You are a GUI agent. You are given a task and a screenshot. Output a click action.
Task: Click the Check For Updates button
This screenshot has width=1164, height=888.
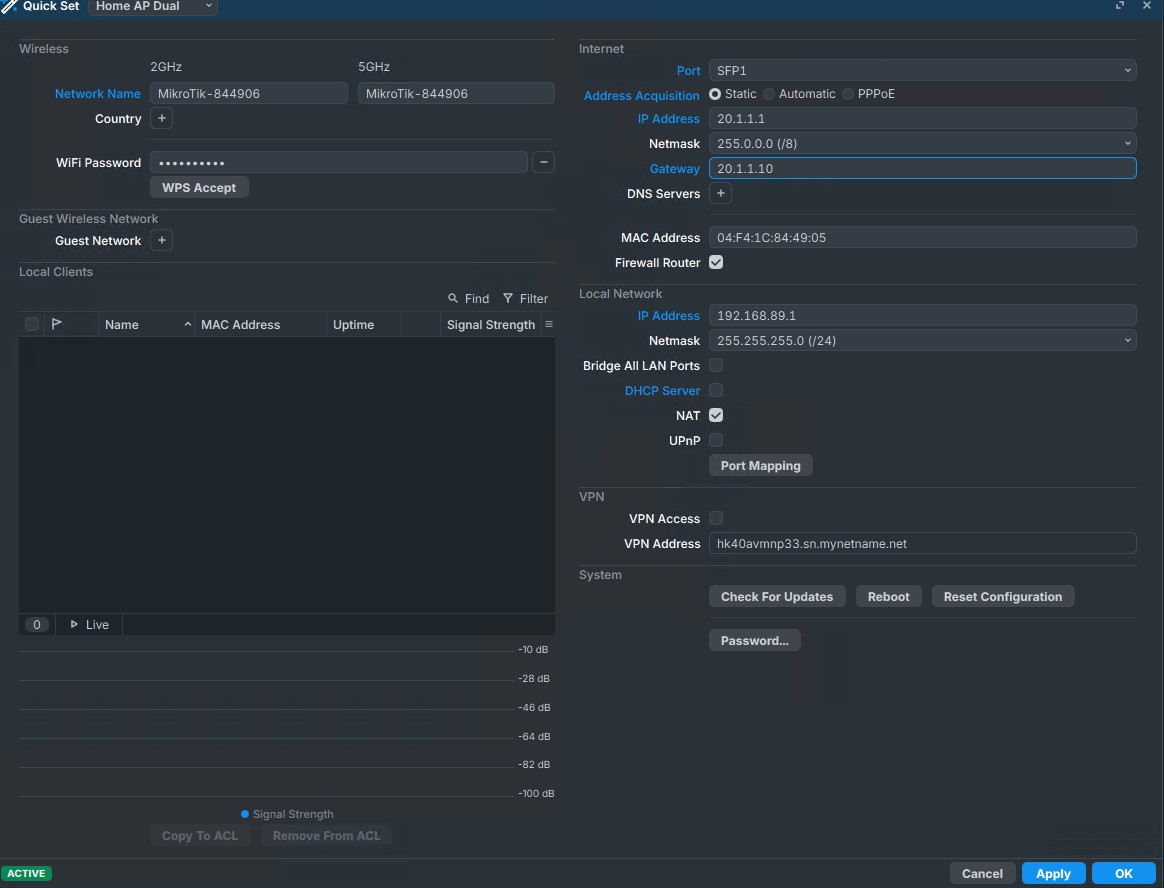click(x=777, y=597)
